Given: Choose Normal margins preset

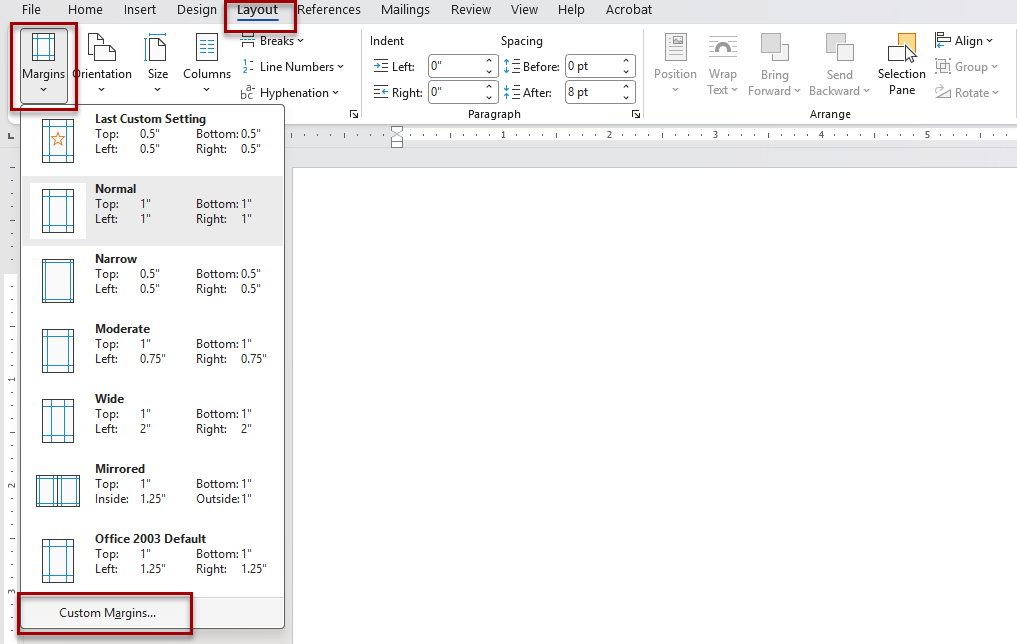Looking at the screenshot, I should 152,210.
